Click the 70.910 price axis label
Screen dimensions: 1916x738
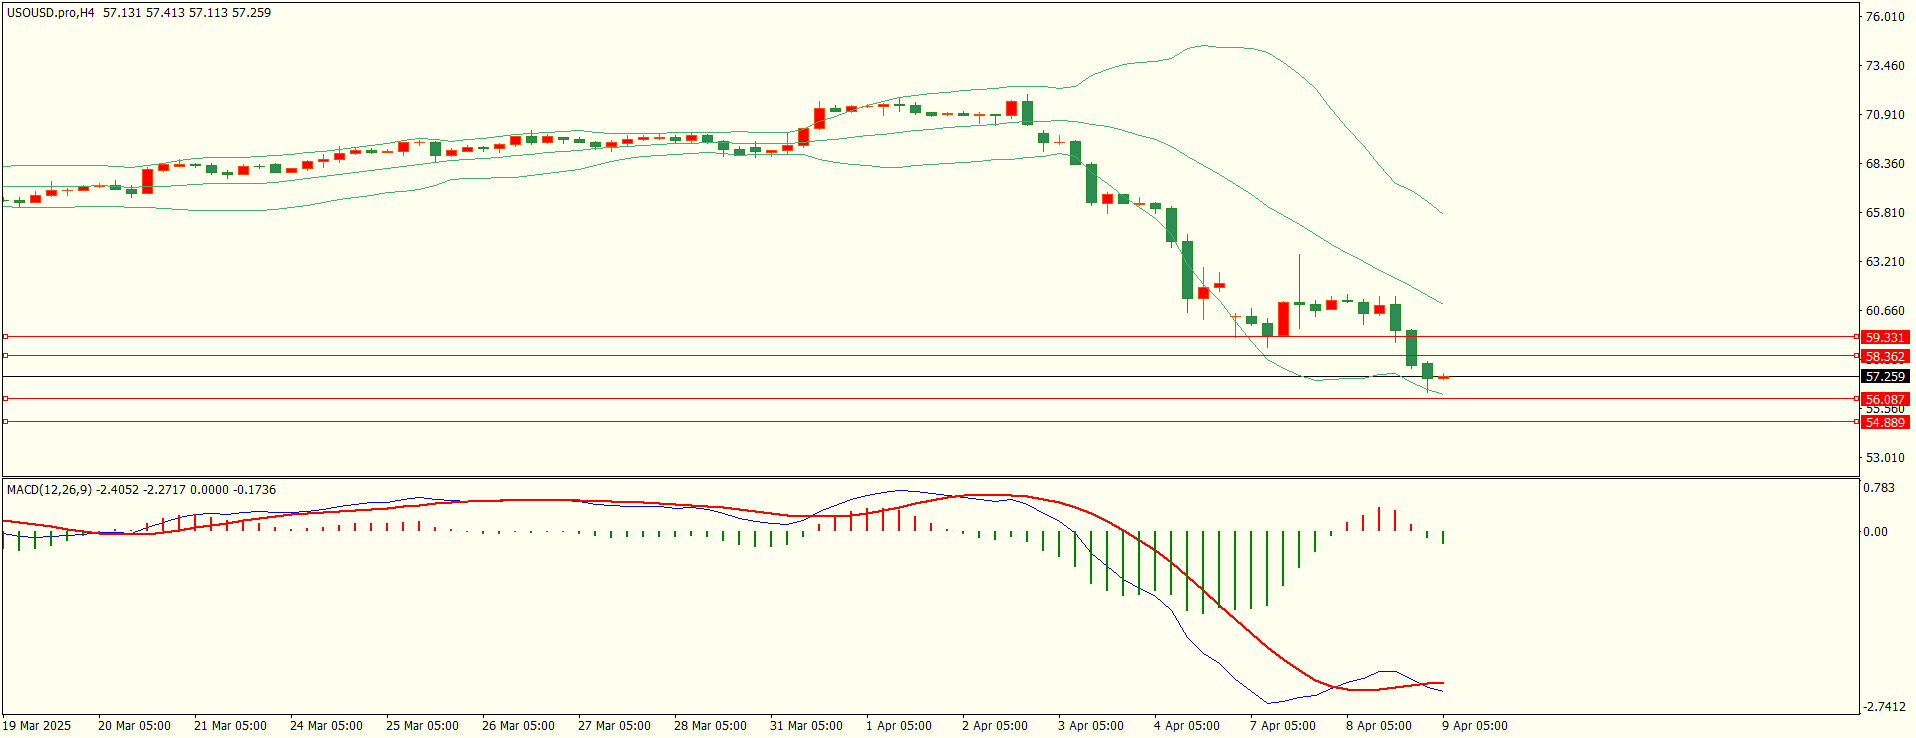pyautogui.click(x=1885, y=115)
